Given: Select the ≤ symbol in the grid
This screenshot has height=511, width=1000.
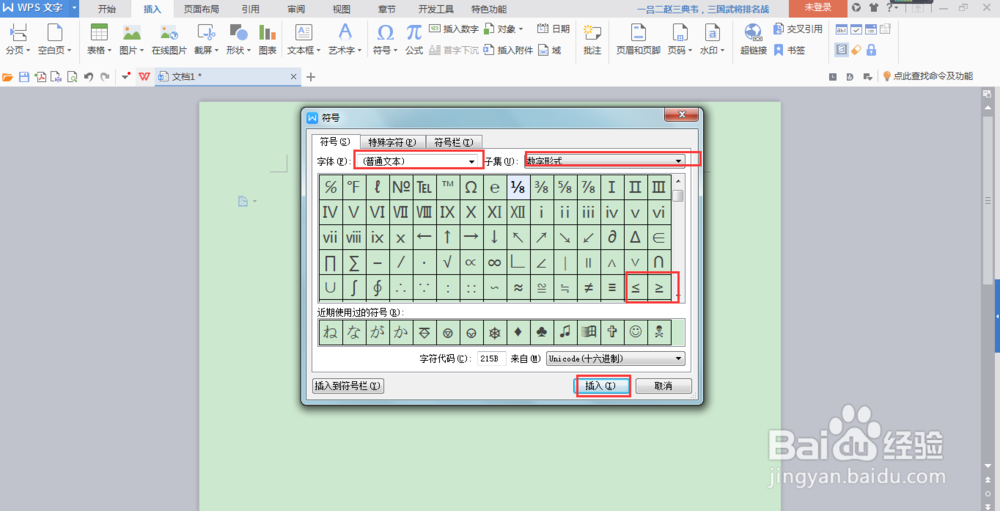Looking at the screenshot, I should (636, 288).
